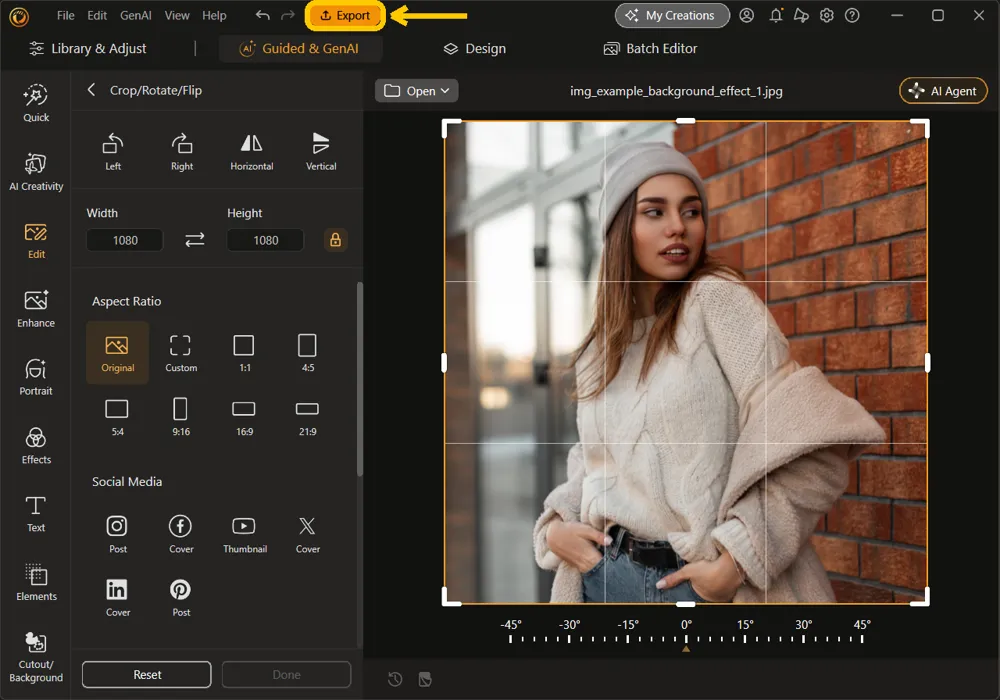Open the Portrait tools
The image size is (1000, 700).
(36, 377)
